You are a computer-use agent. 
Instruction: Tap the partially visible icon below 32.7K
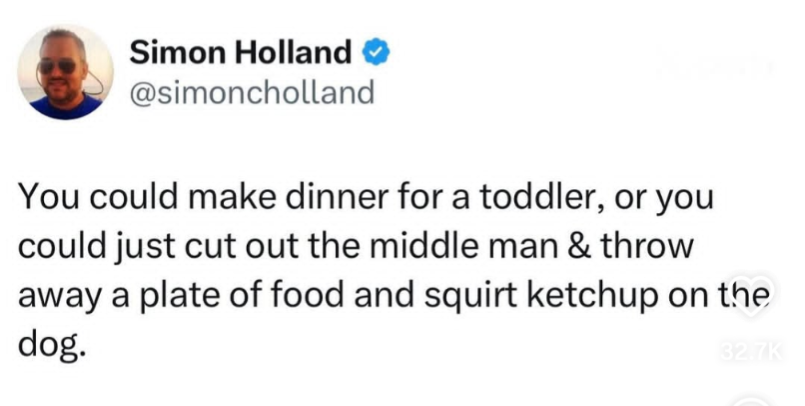[752, 400]
